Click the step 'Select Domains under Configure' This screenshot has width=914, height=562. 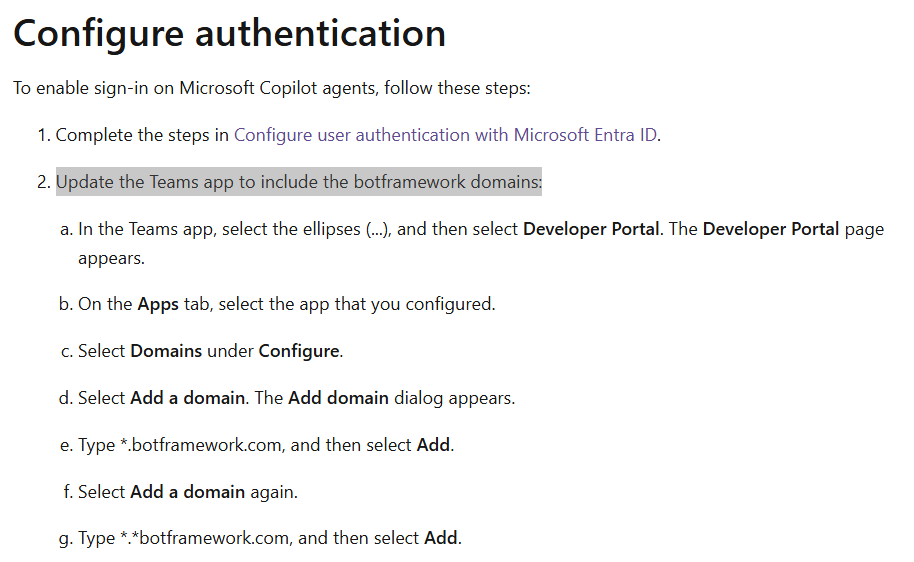pos(210,352)
